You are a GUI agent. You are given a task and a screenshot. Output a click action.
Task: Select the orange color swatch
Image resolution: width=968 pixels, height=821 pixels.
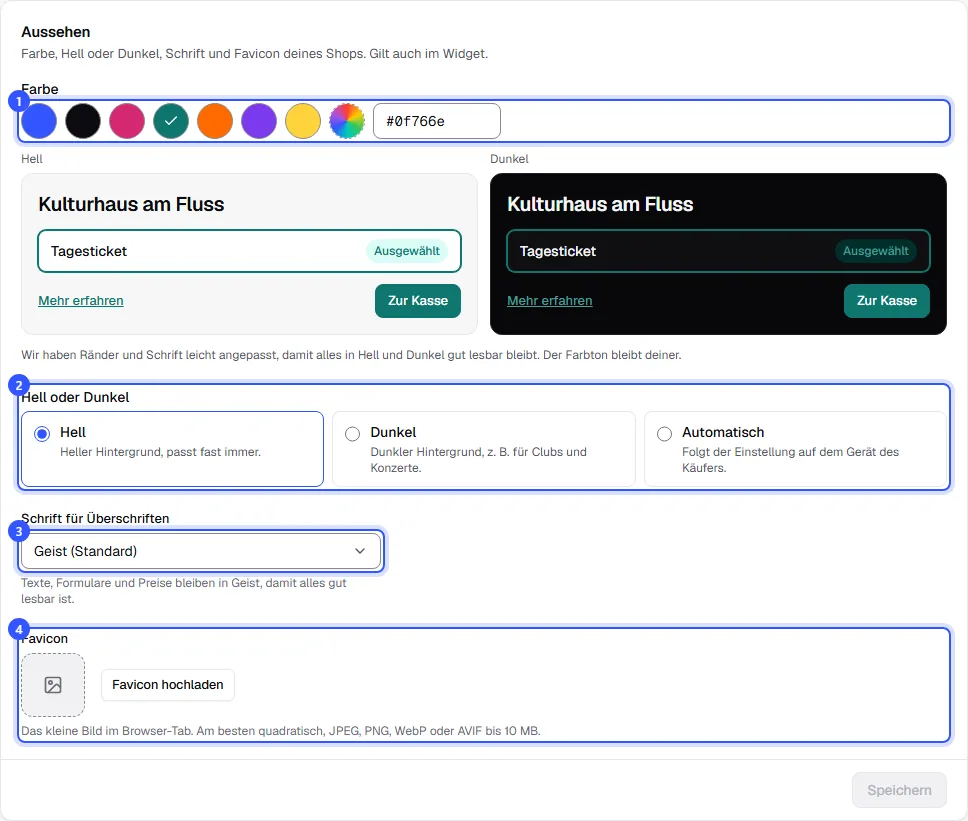click(x=215, y=121)
